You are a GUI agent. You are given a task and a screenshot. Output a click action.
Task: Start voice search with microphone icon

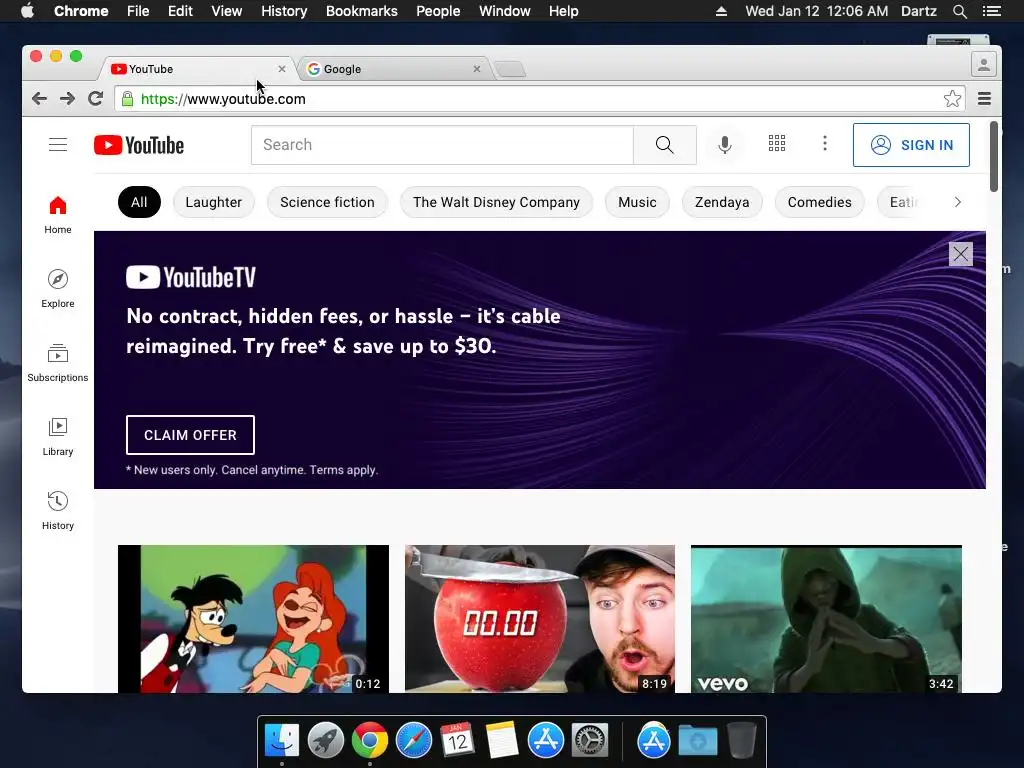coord(724,144)
